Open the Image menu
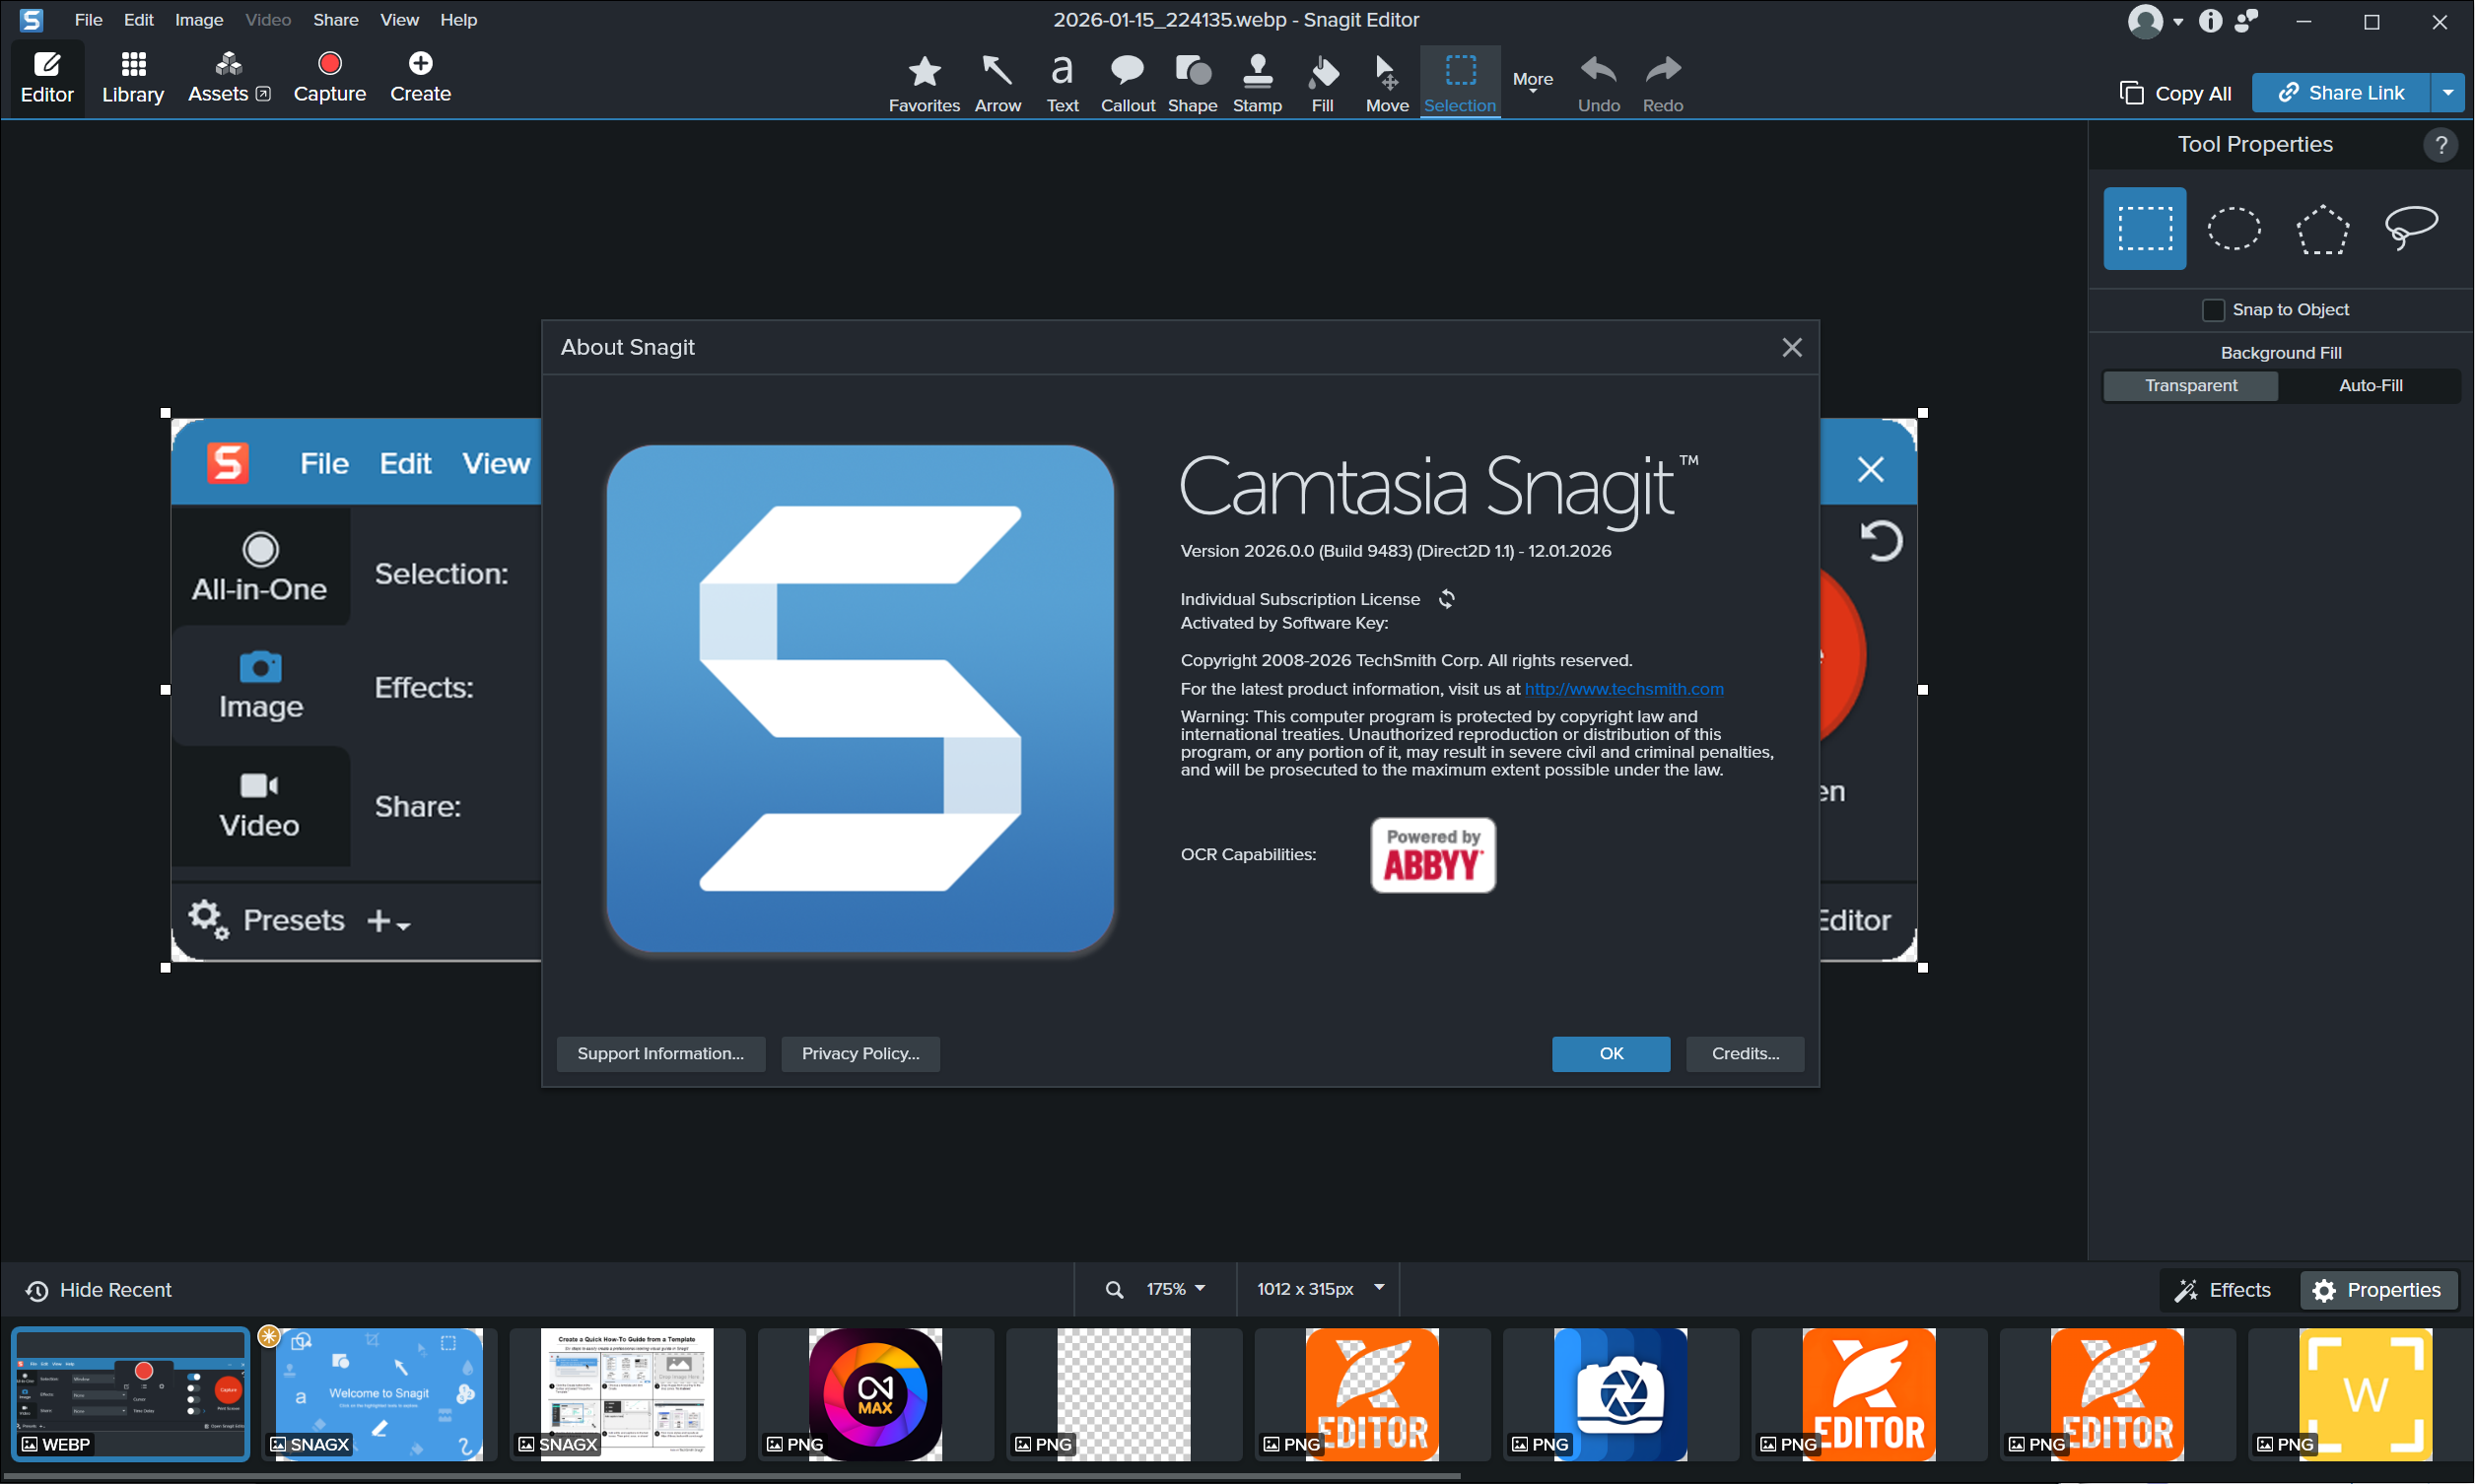 (198, 20)
